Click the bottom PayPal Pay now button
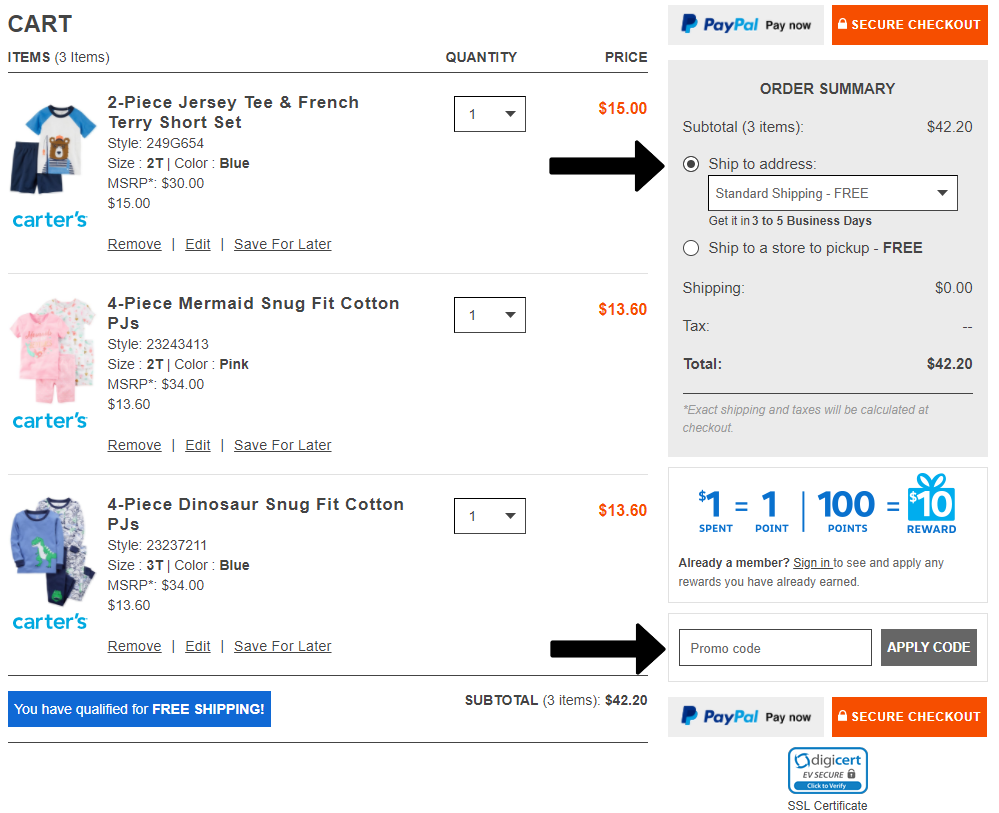 coord(746,717)
